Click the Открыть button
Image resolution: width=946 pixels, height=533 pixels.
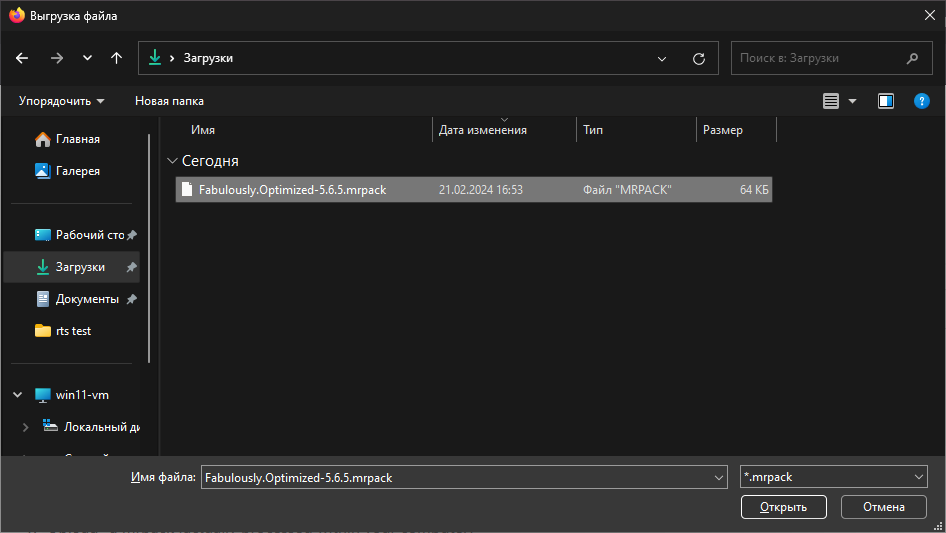point(783,507)
